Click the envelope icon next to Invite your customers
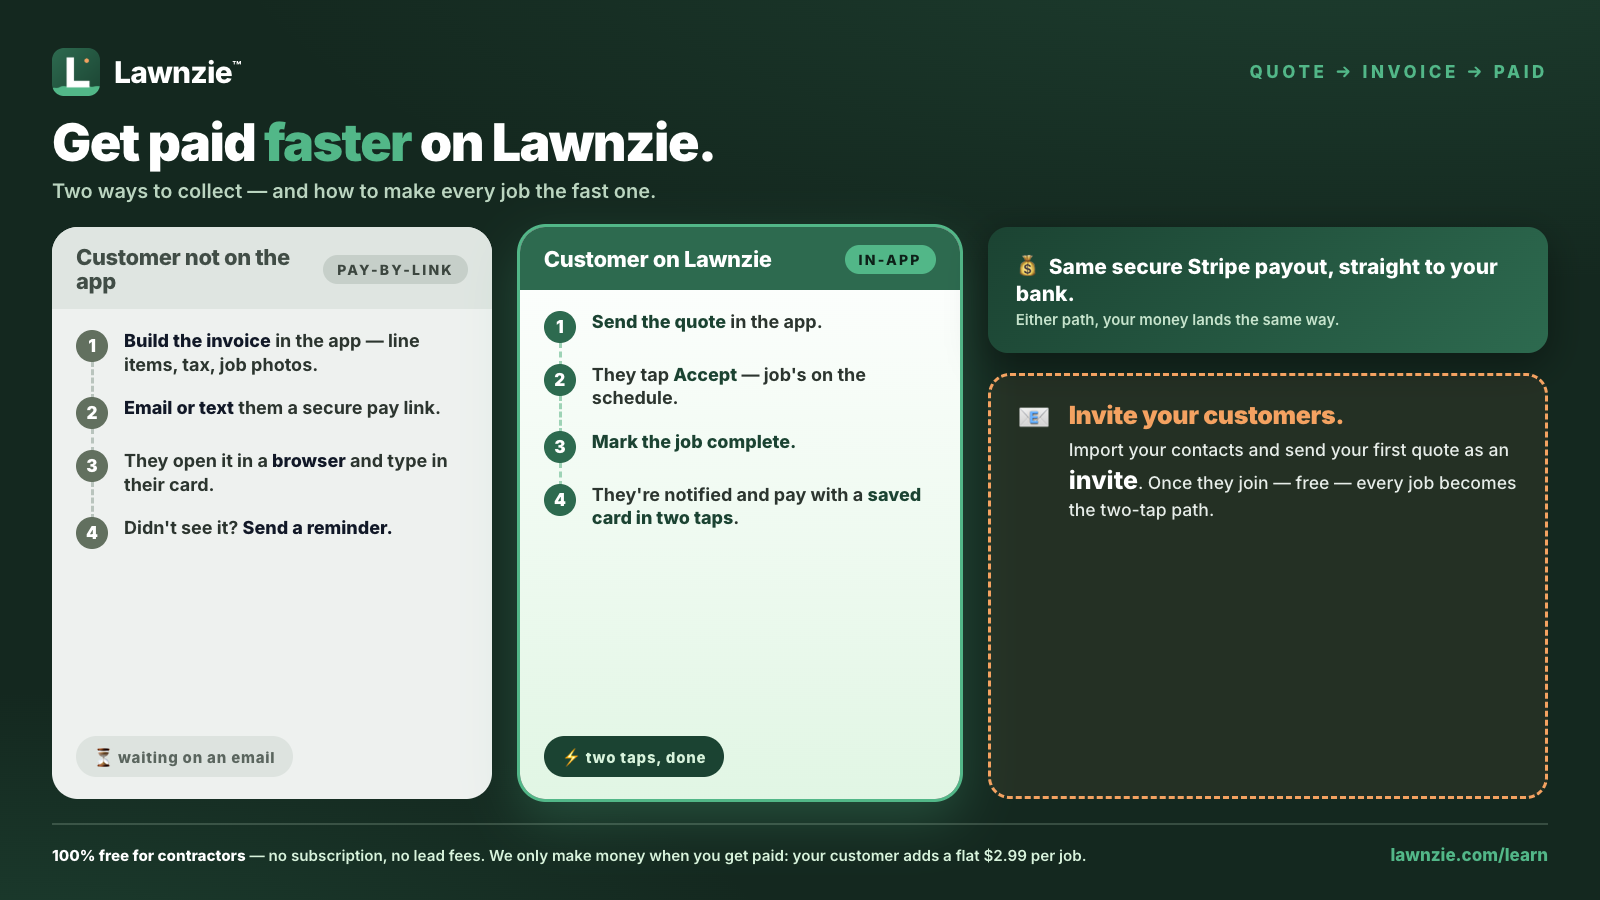This screenshot has height=900, width=1600. click(x=1034, y=417)
